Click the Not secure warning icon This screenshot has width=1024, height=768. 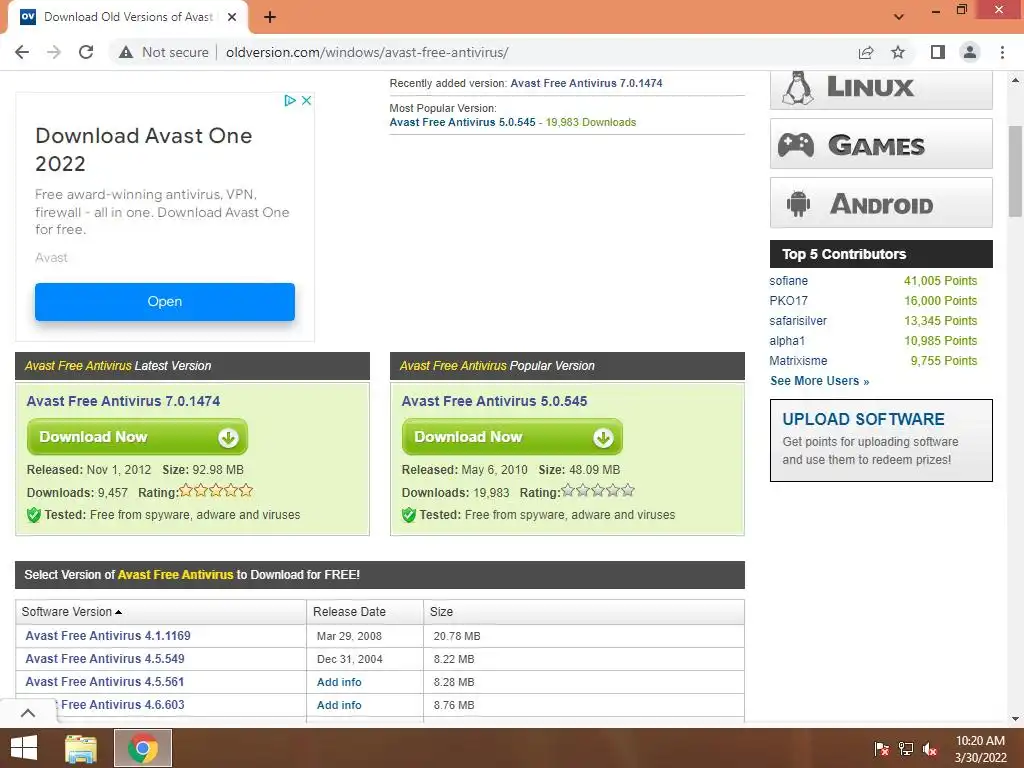click(126, 52)
